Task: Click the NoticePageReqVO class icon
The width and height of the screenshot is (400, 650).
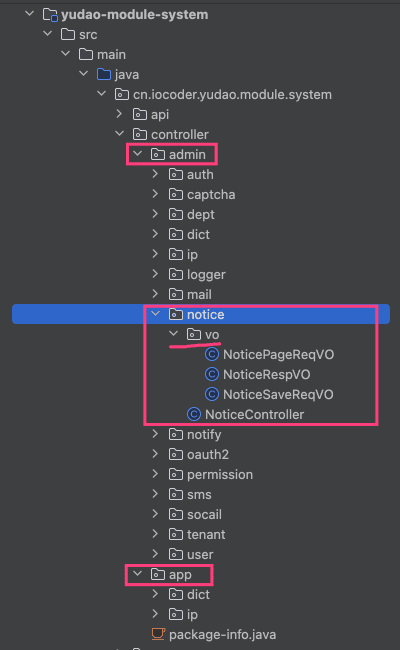Action: click(x=212, y=354)
